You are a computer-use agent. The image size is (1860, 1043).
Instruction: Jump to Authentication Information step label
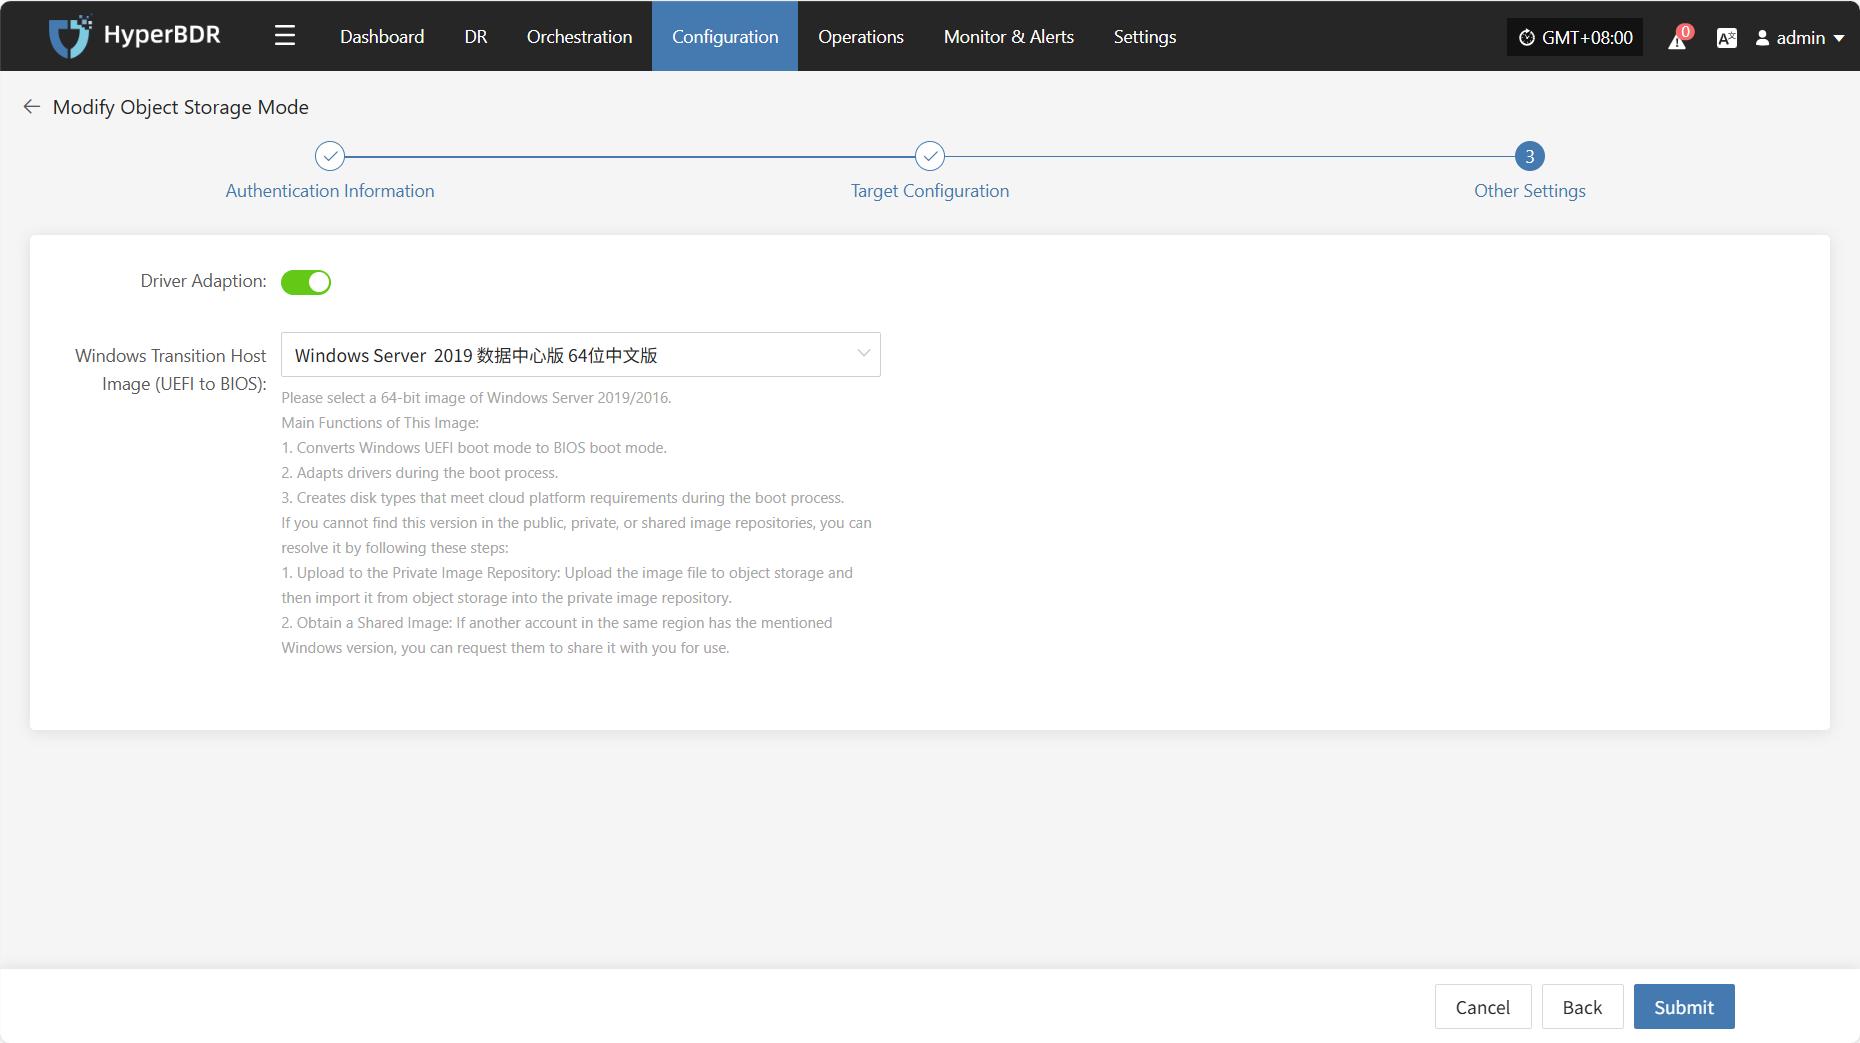tap(330, 191)
